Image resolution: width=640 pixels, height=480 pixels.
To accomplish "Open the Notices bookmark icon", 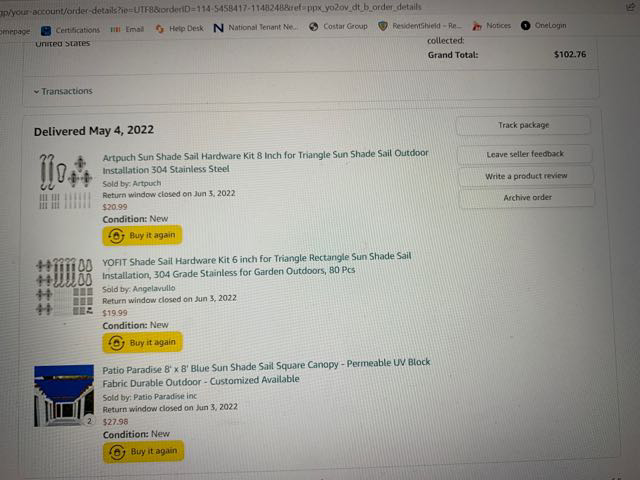I will [477, 26].
